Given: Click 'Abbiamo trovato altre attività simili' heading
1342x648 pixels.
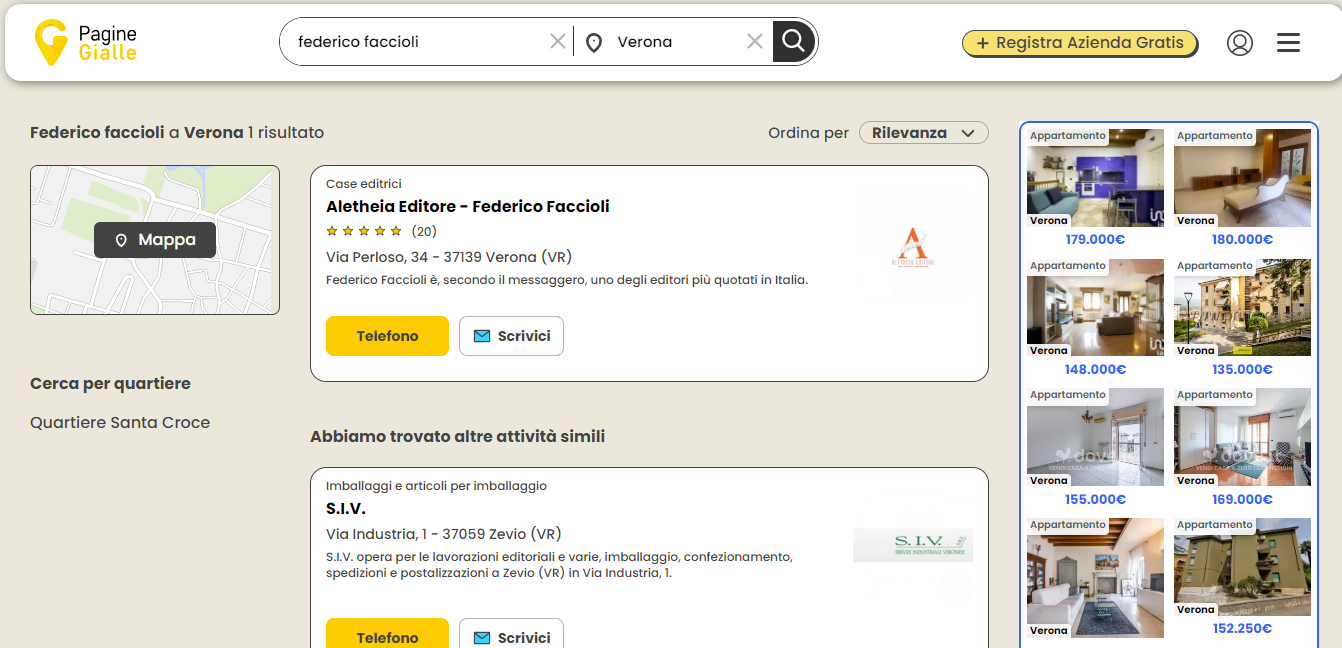Looking at the screenshot, I should point(457,437).
